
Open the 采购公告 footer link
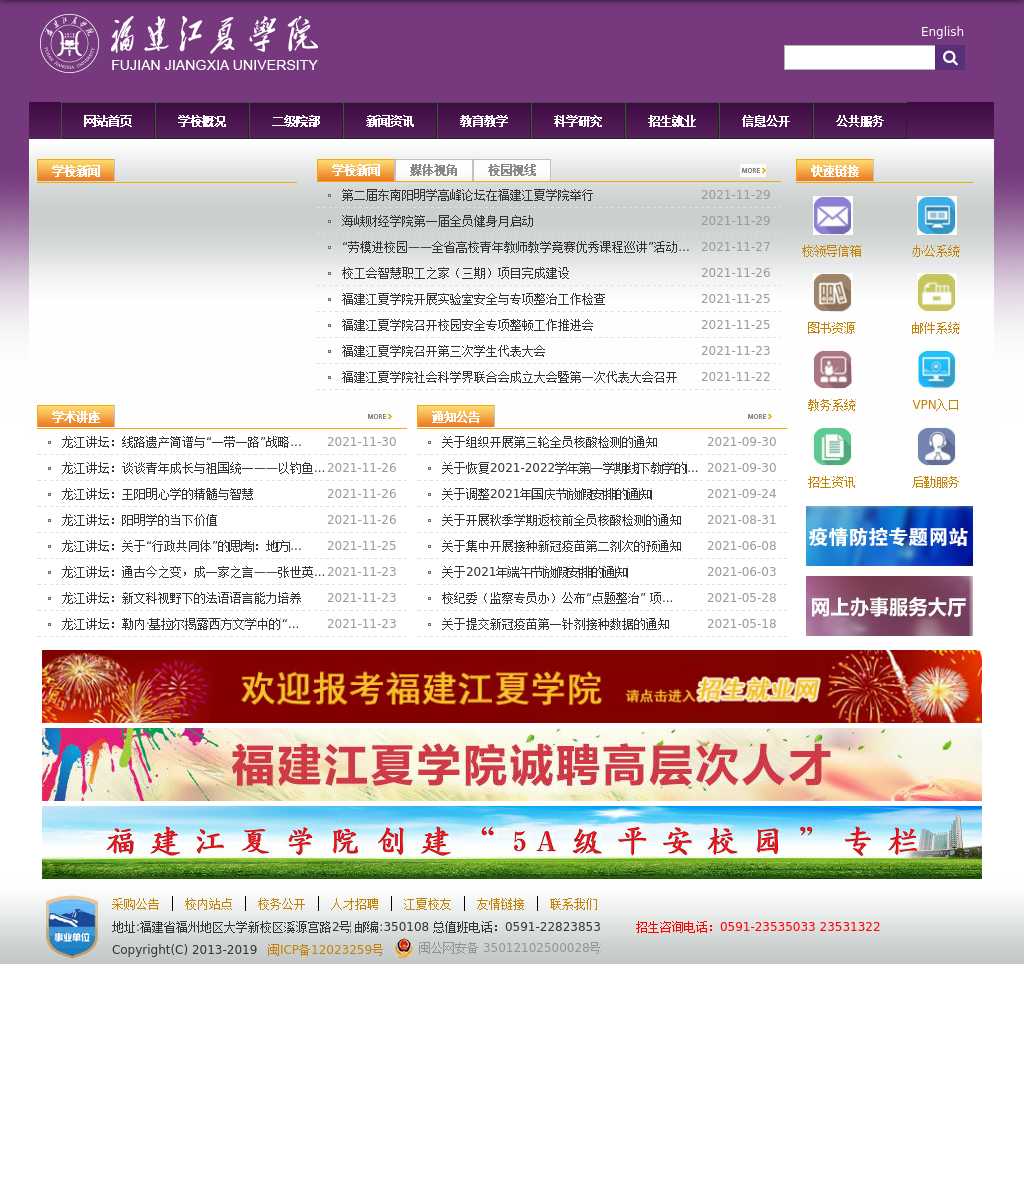(135, 904)
